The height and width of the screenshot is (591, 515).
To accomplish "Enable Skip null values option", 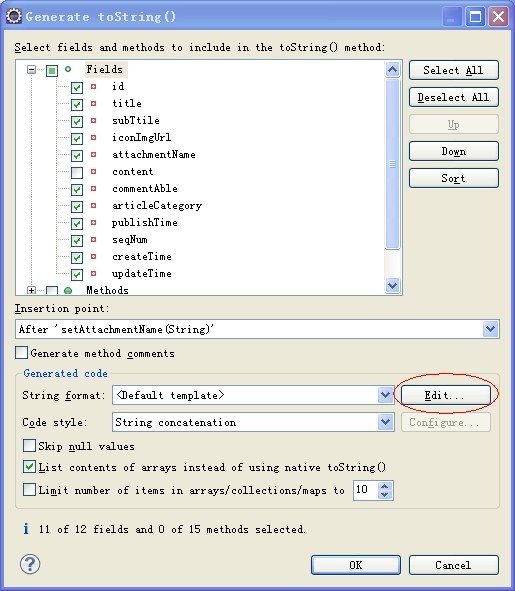I will (29, 446).
